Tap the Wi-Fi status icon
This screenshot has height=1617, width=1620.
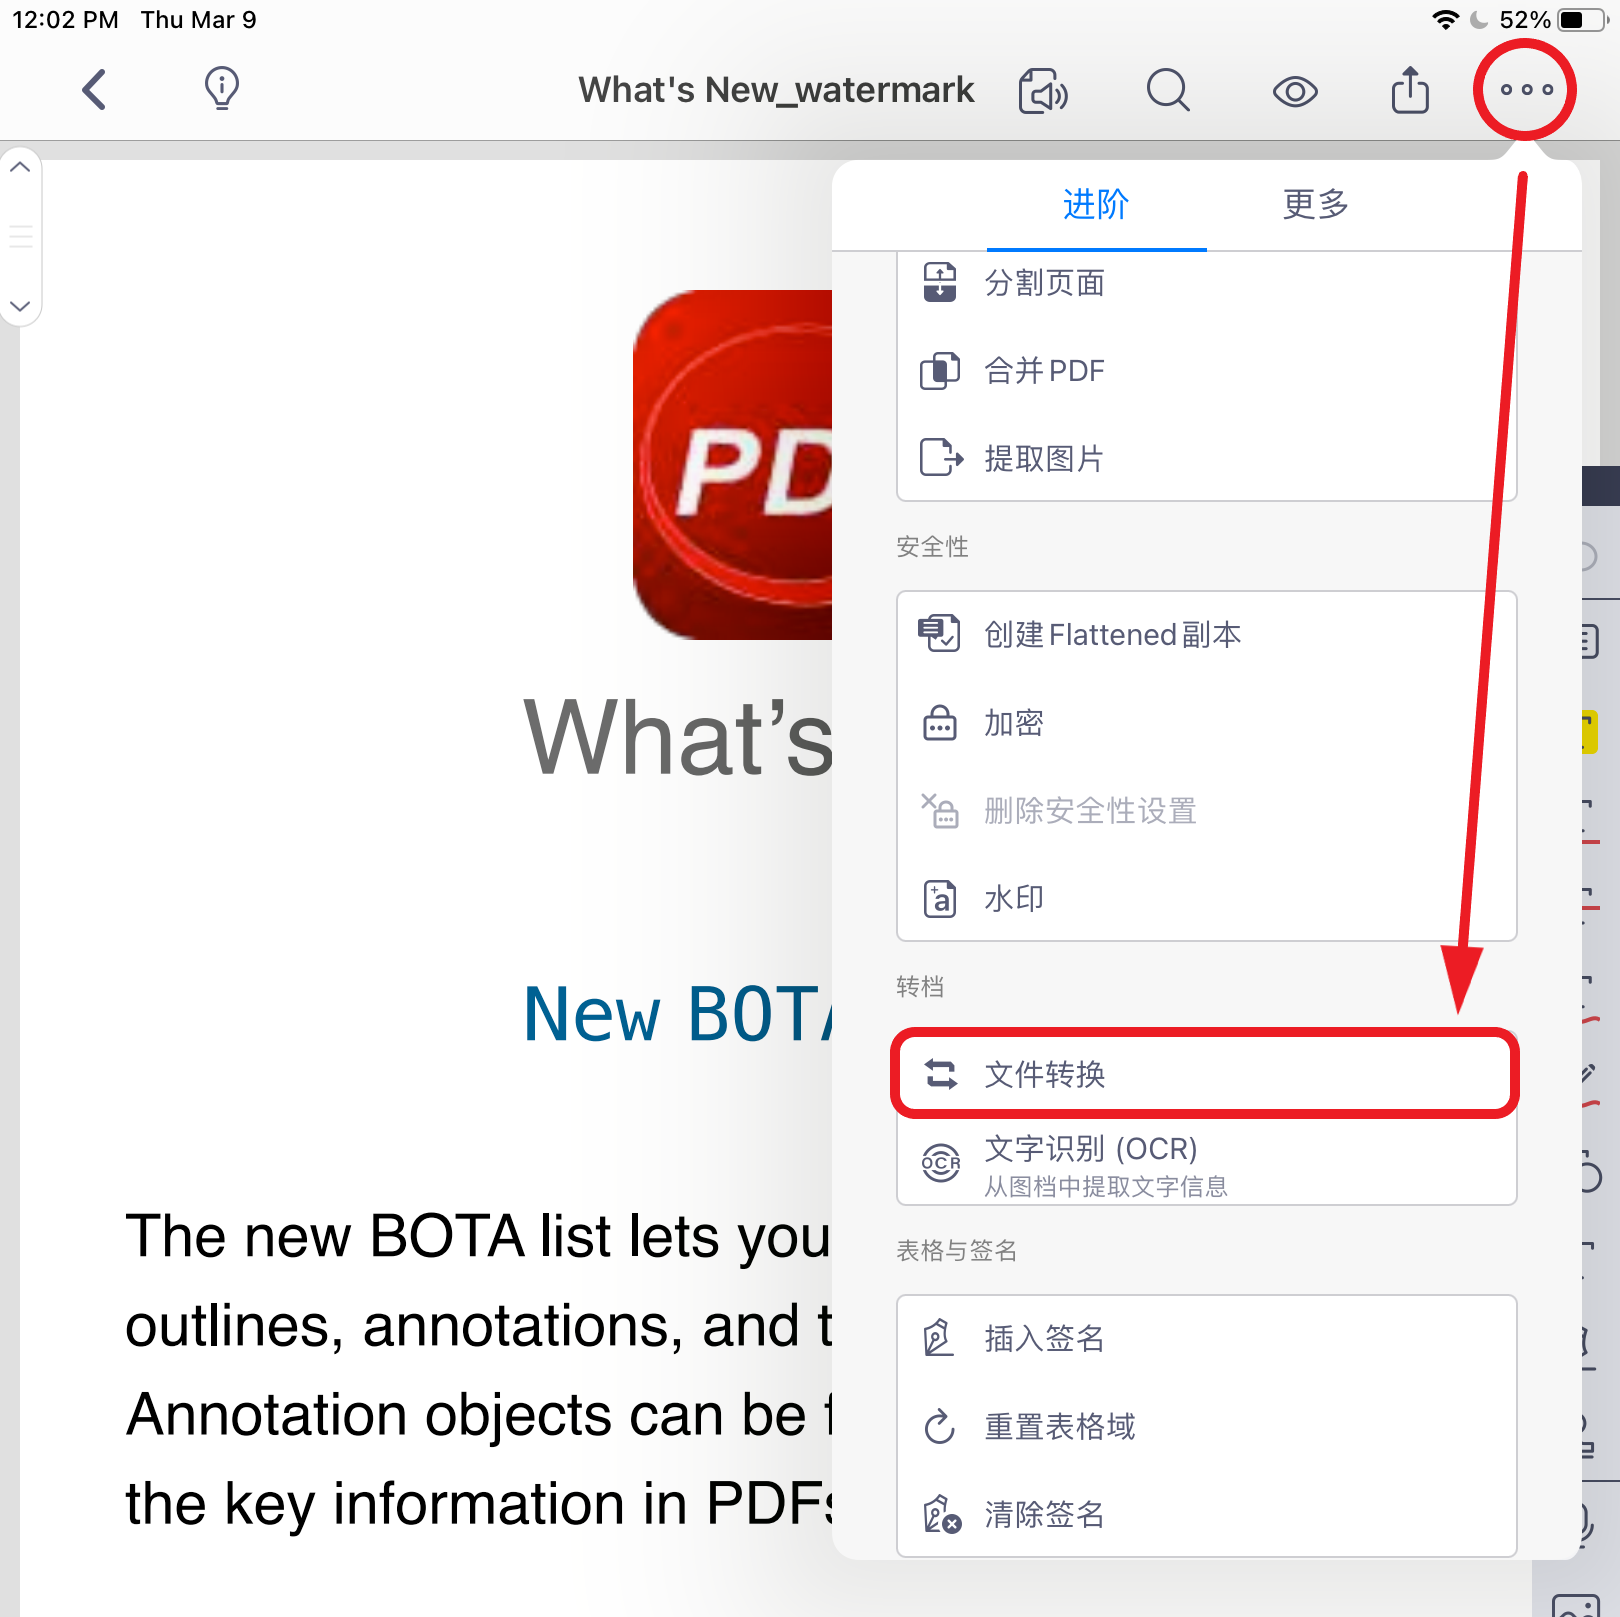click(1444, 20)
